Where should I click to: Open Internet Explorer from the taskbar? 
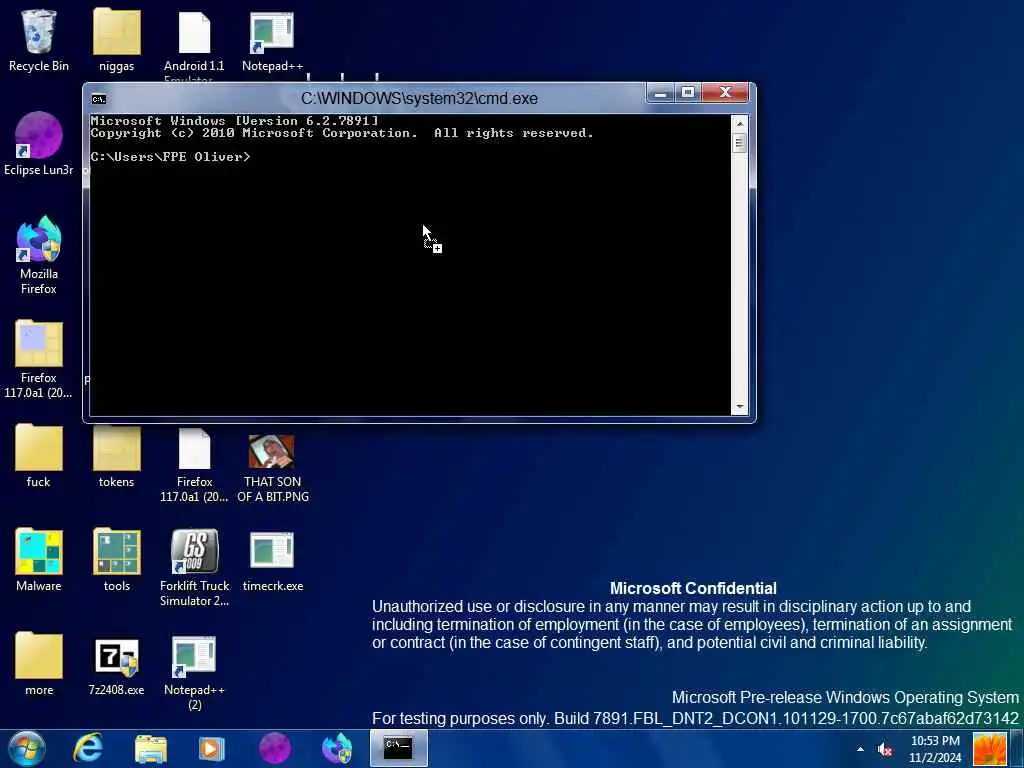point(88,748)
